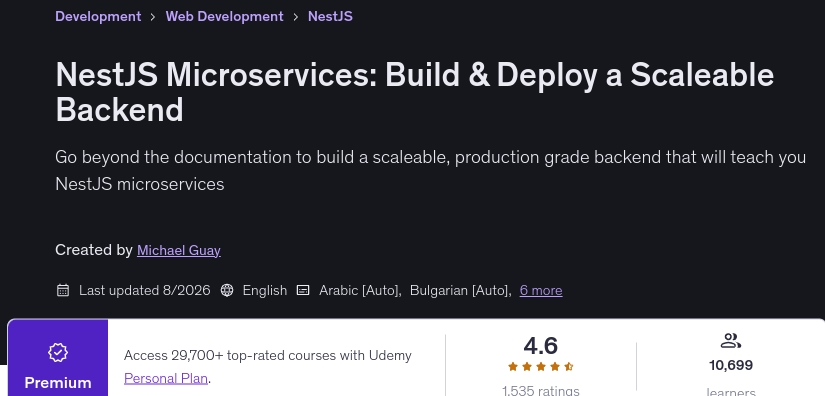The width and height of the screenshot is (825, 396).
Task: Click the learners people icon
Action: 730,341
